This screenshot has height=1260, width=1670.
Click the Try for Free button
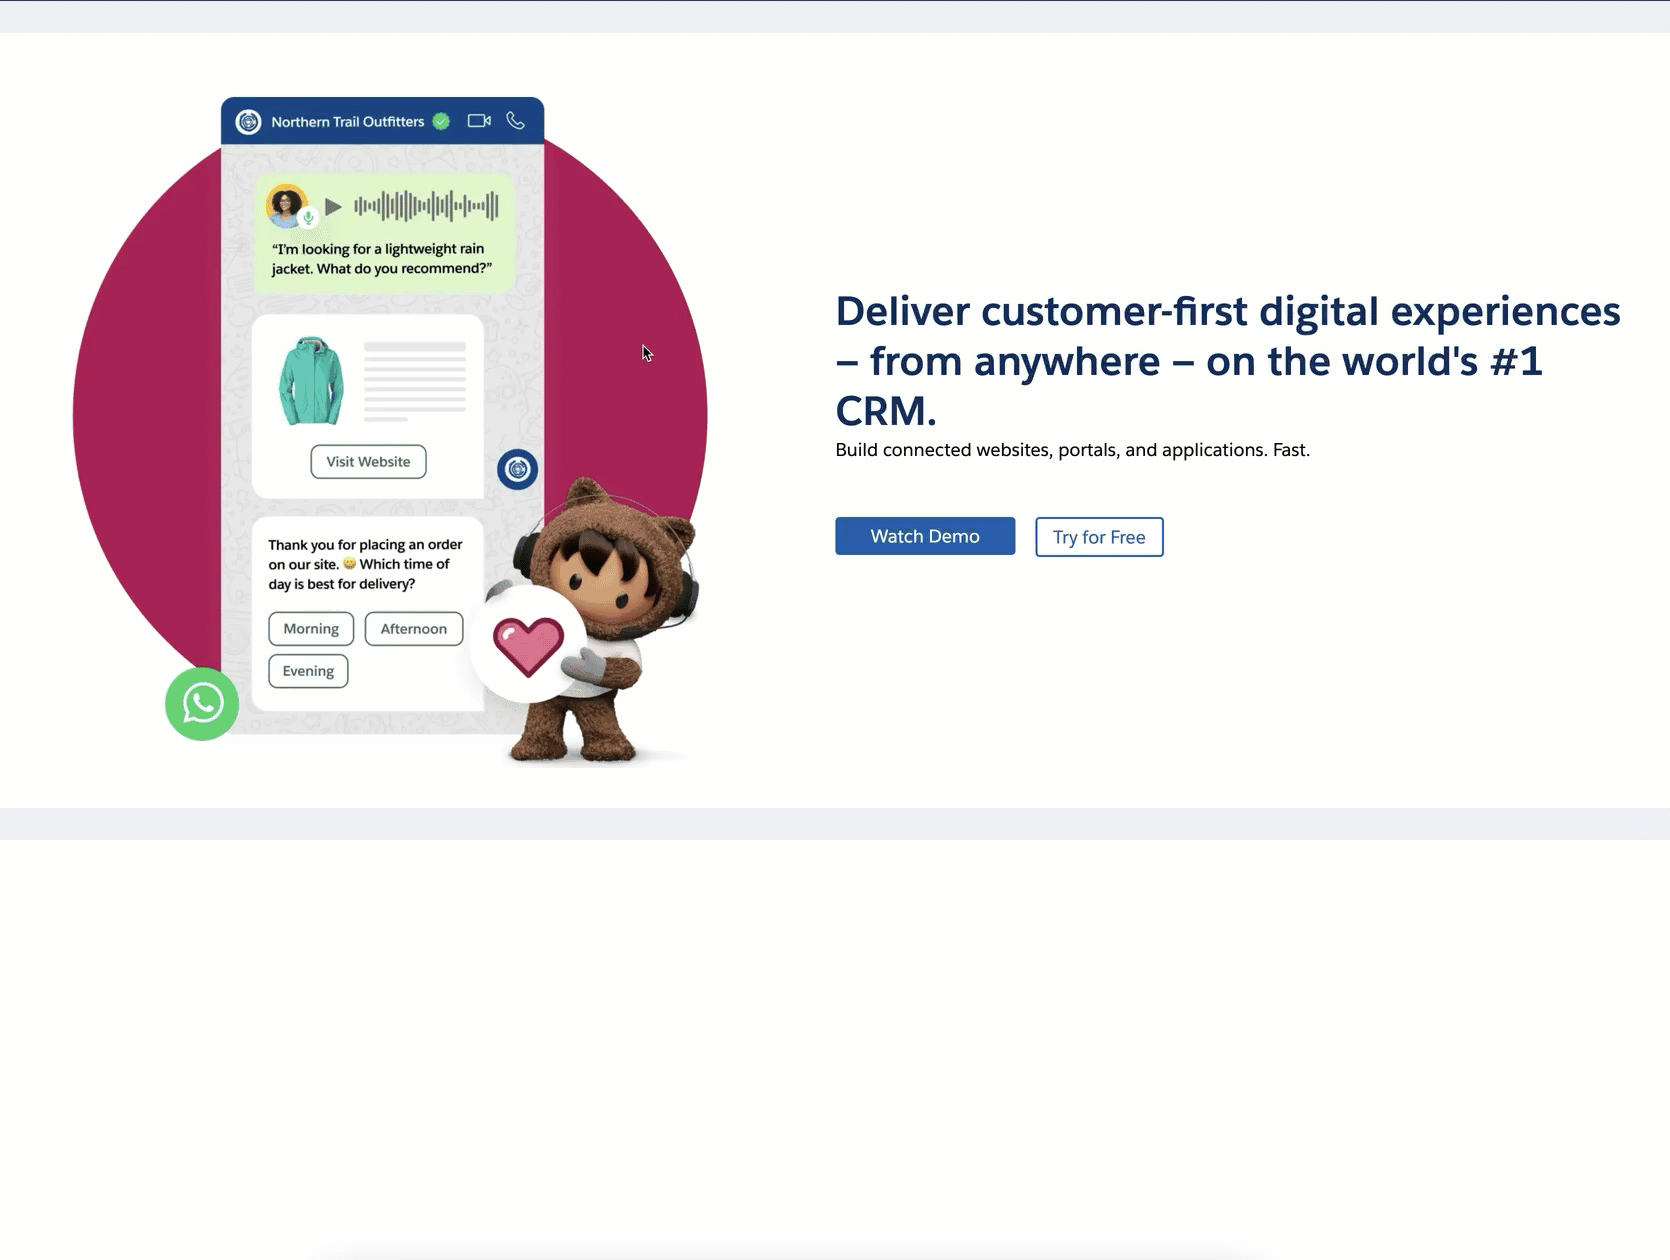coord(1099,537)
